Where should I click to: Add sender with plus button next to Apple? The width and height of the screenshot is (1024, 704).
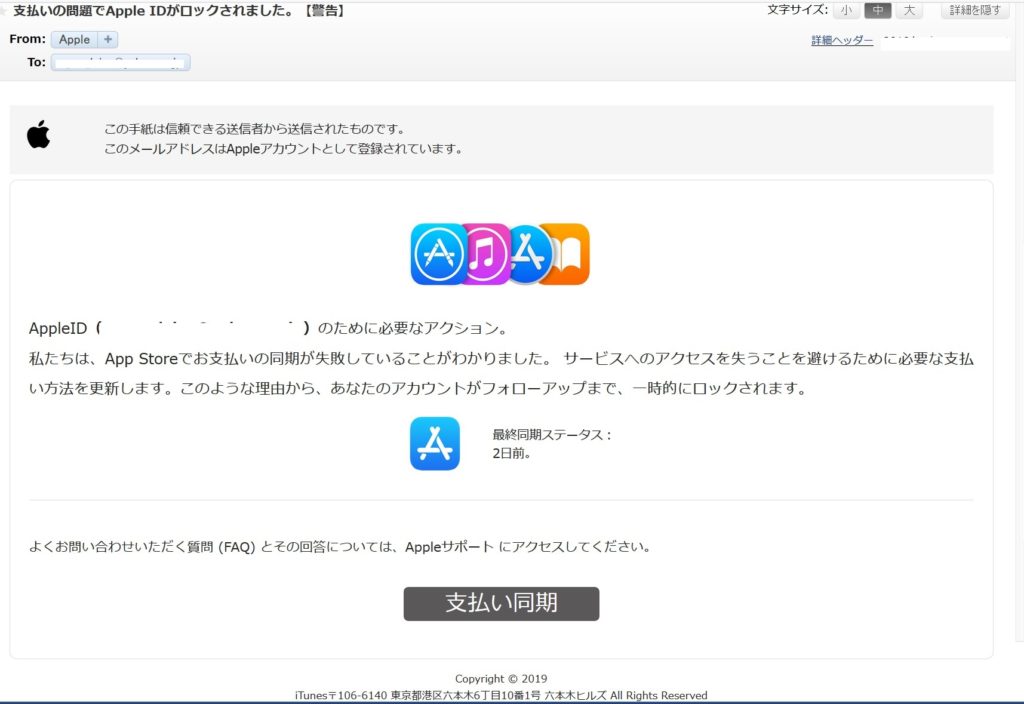[x=108, y=39]
